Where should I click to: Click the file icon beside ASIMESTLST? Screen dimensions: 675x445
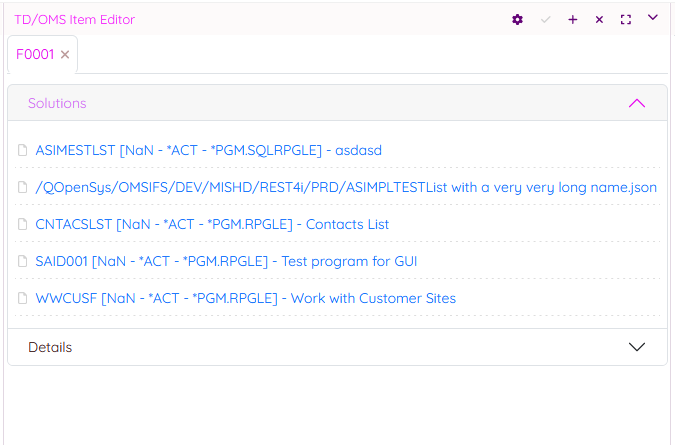click(x=23, y=150)
